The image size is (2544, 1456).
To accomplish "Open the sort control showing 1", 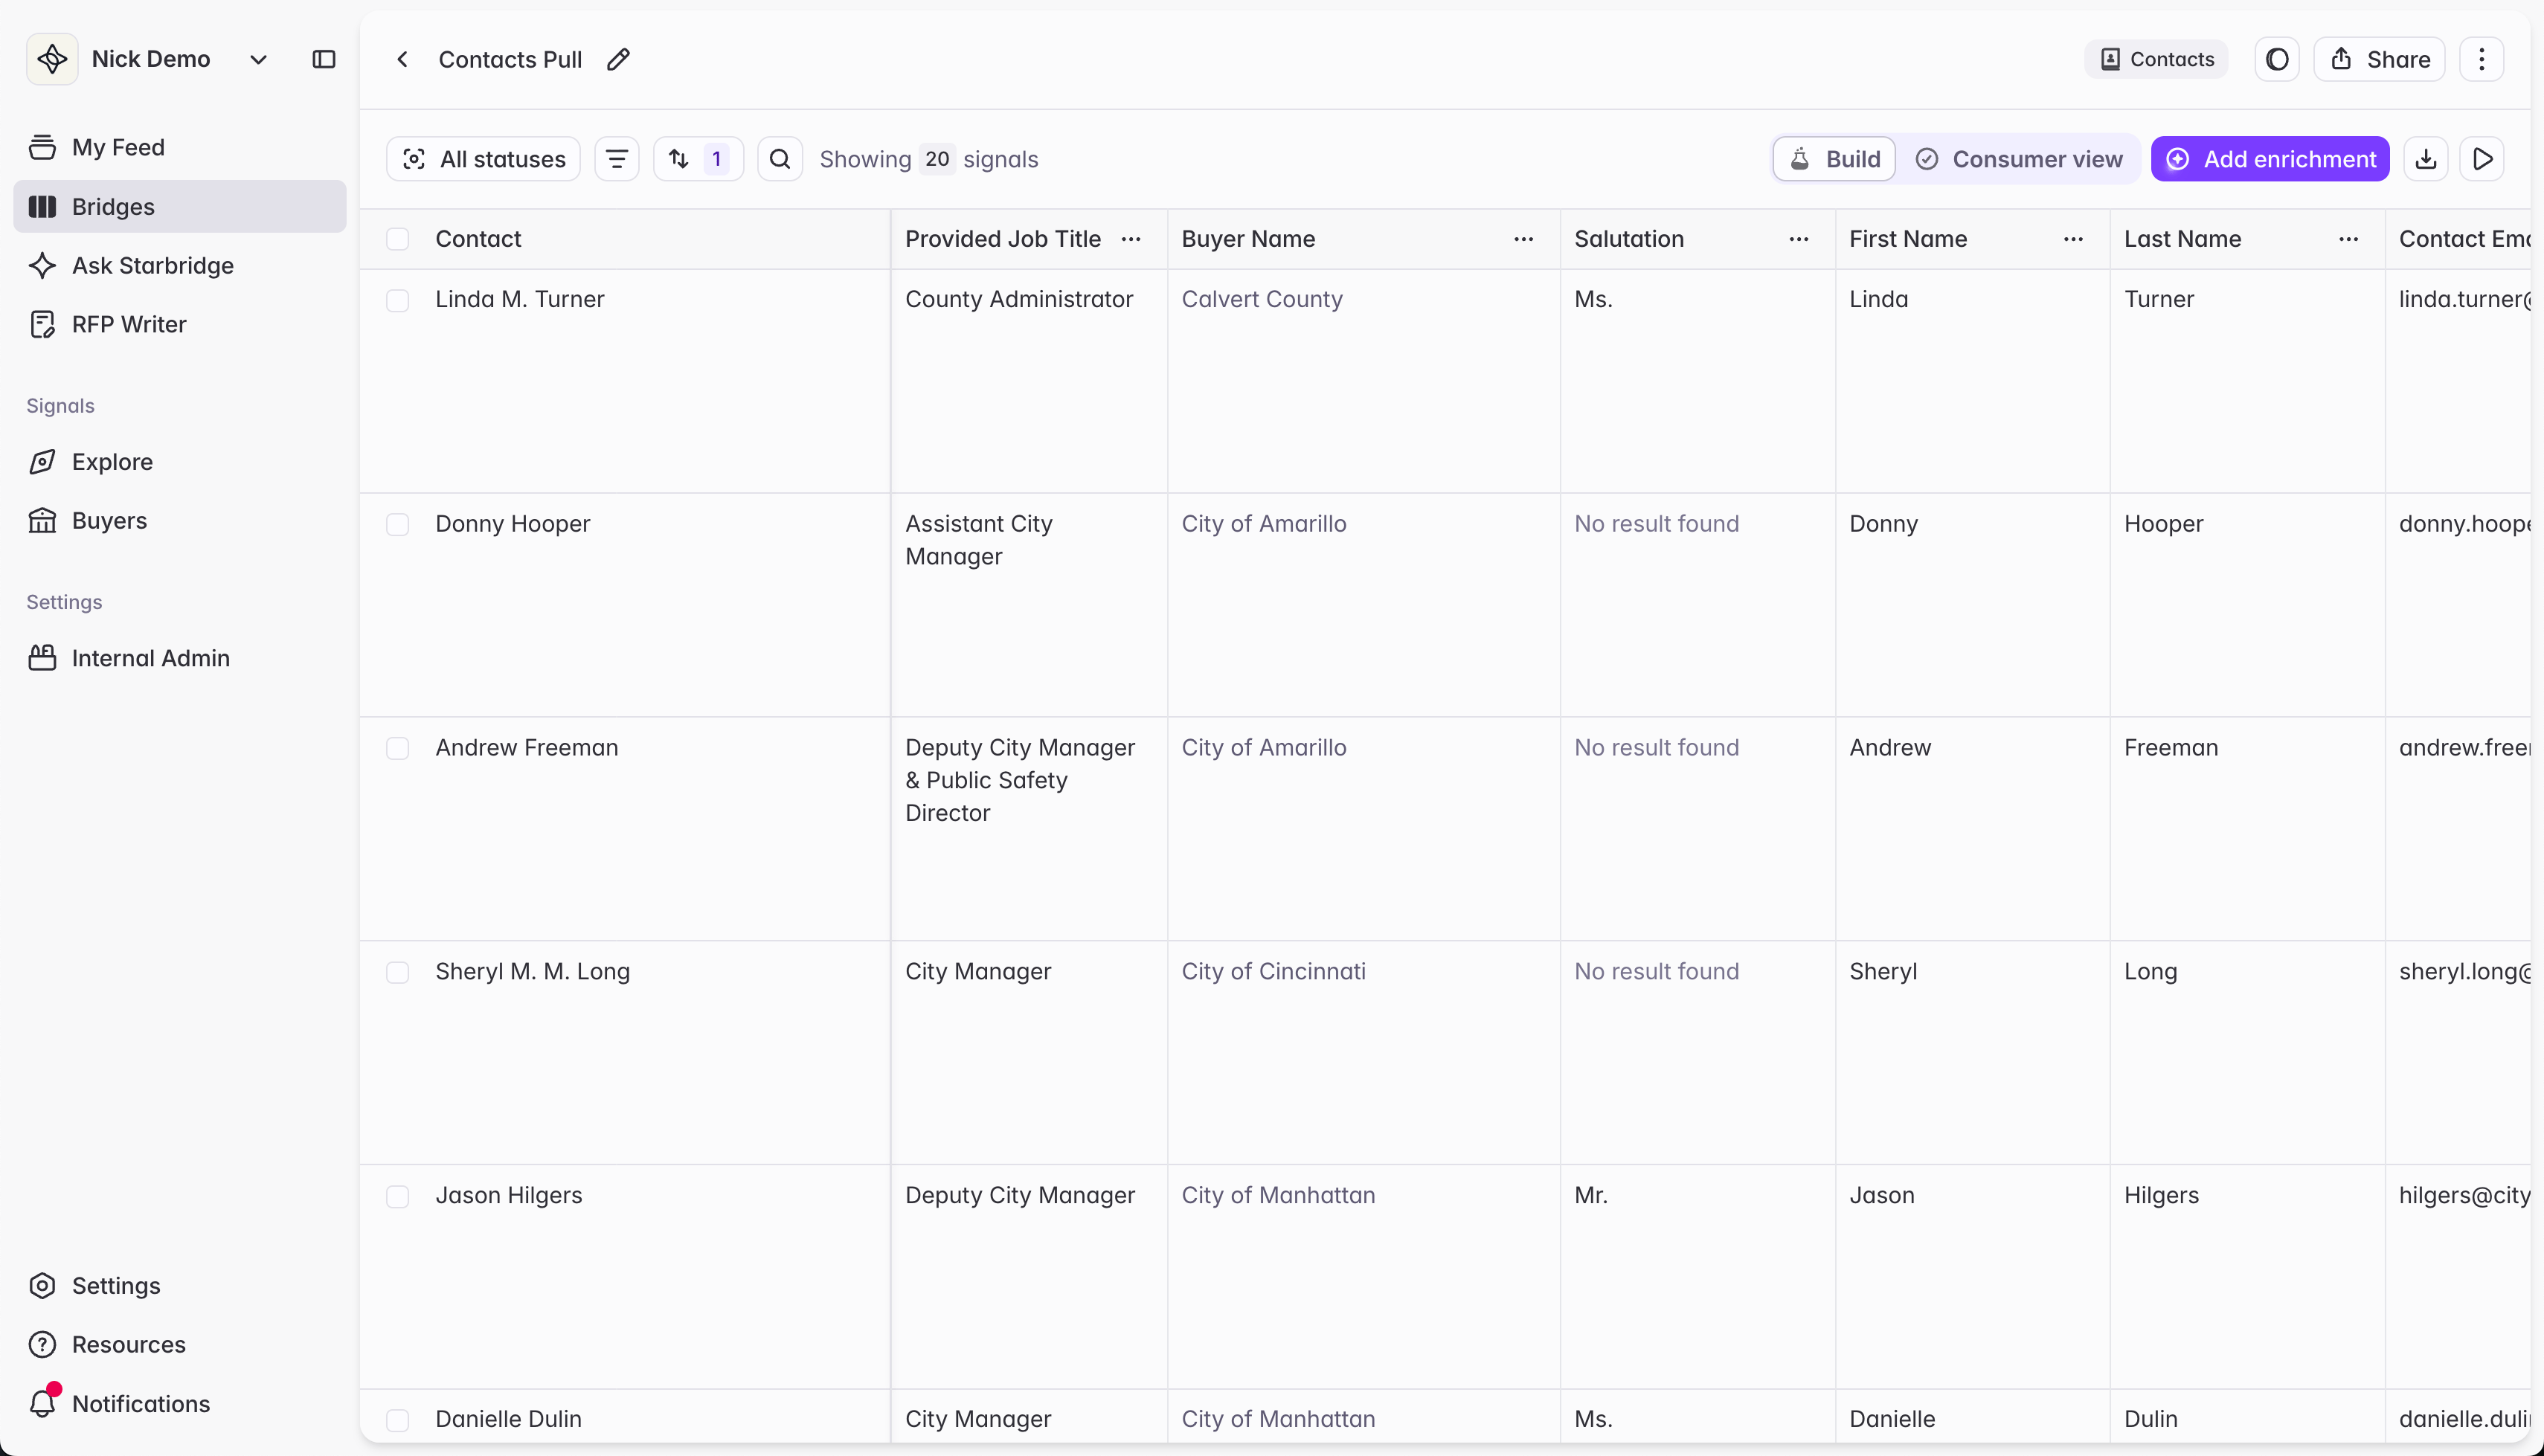I will coord(698,159).
